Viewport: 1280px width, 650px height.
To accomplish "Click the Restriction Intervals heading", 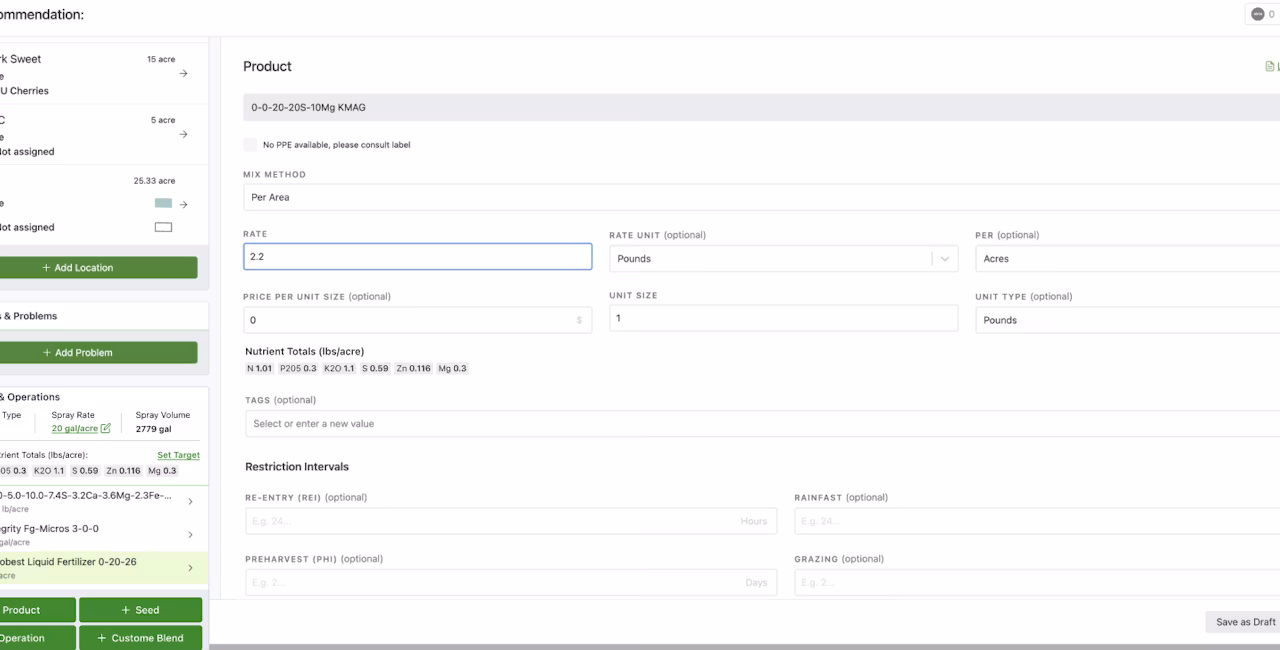I will tap(297, 467).
